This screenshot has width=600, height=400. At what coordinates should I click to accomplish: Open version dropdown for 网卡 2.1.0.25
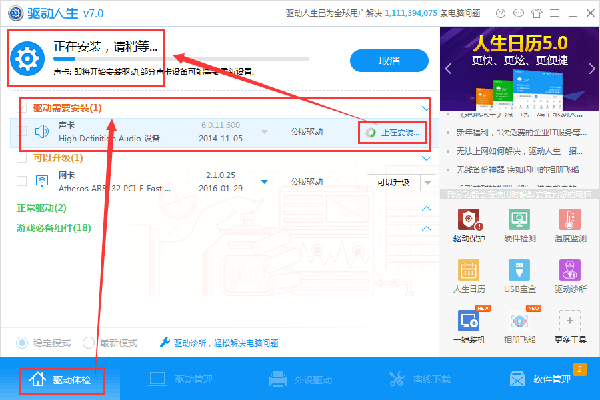tap(264, 181)
